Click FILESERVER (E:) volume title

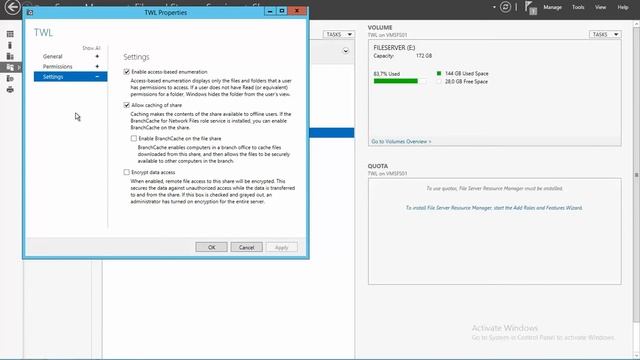coord(394,48)
